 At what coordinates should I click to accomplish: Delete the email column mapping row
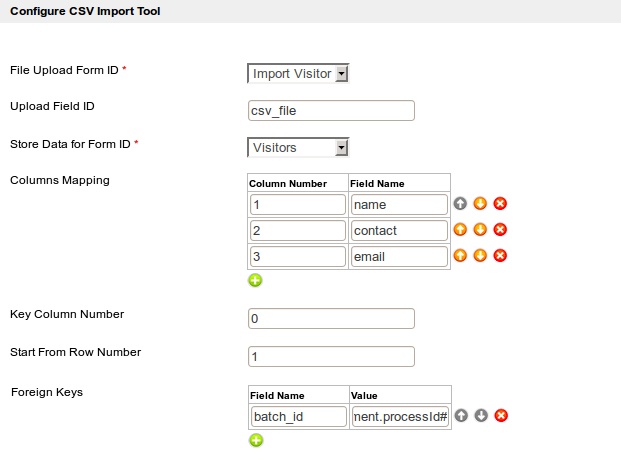click(x=501, y=255)
